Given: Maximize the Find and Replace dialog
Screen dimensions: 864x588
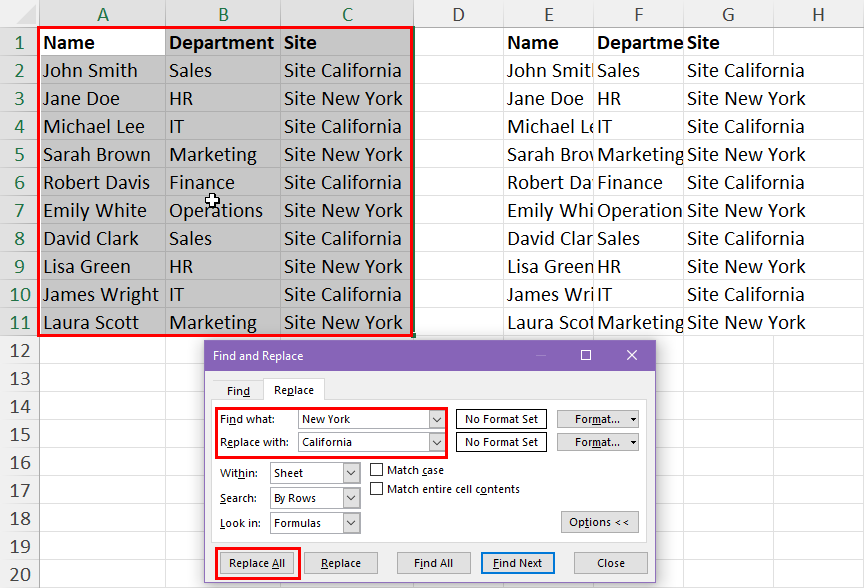Looking at the screenshot, I should [x=586, y=355].
